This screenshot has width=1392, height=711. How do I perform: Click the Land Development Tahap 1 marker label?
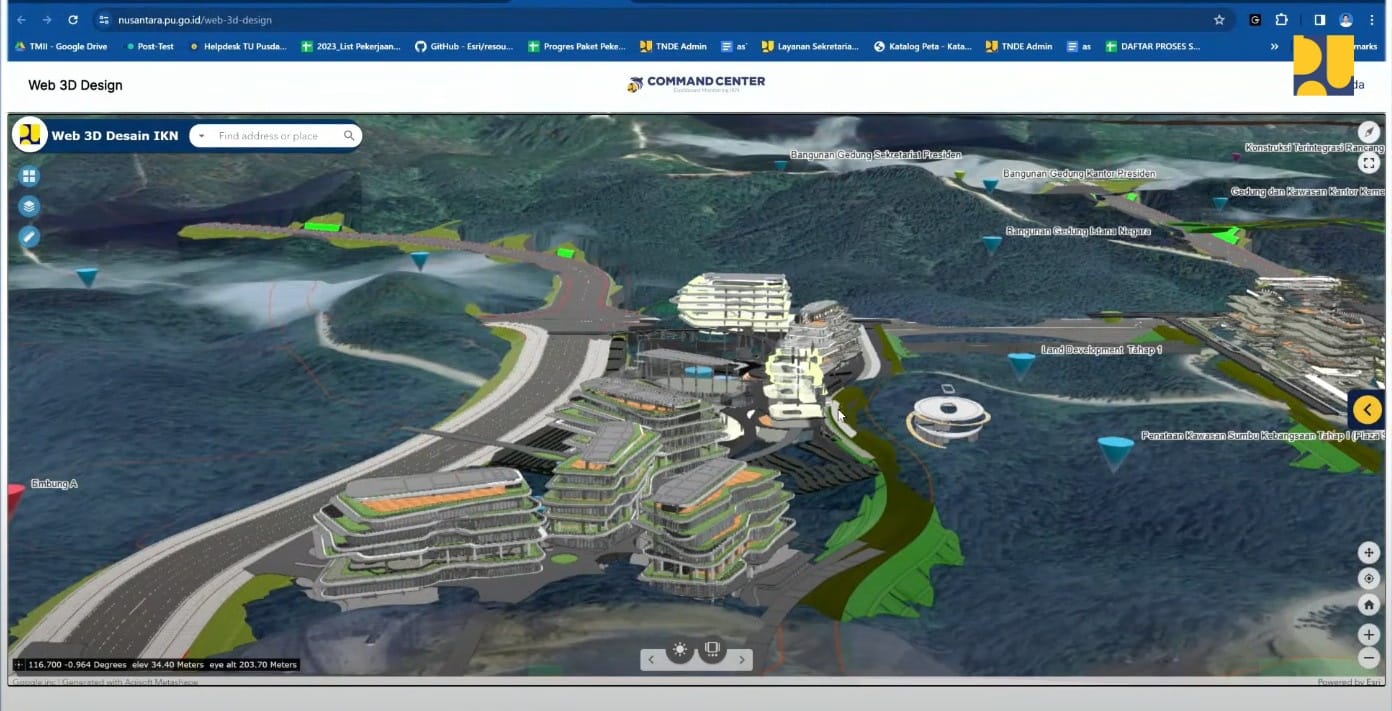pos(1101,350)
